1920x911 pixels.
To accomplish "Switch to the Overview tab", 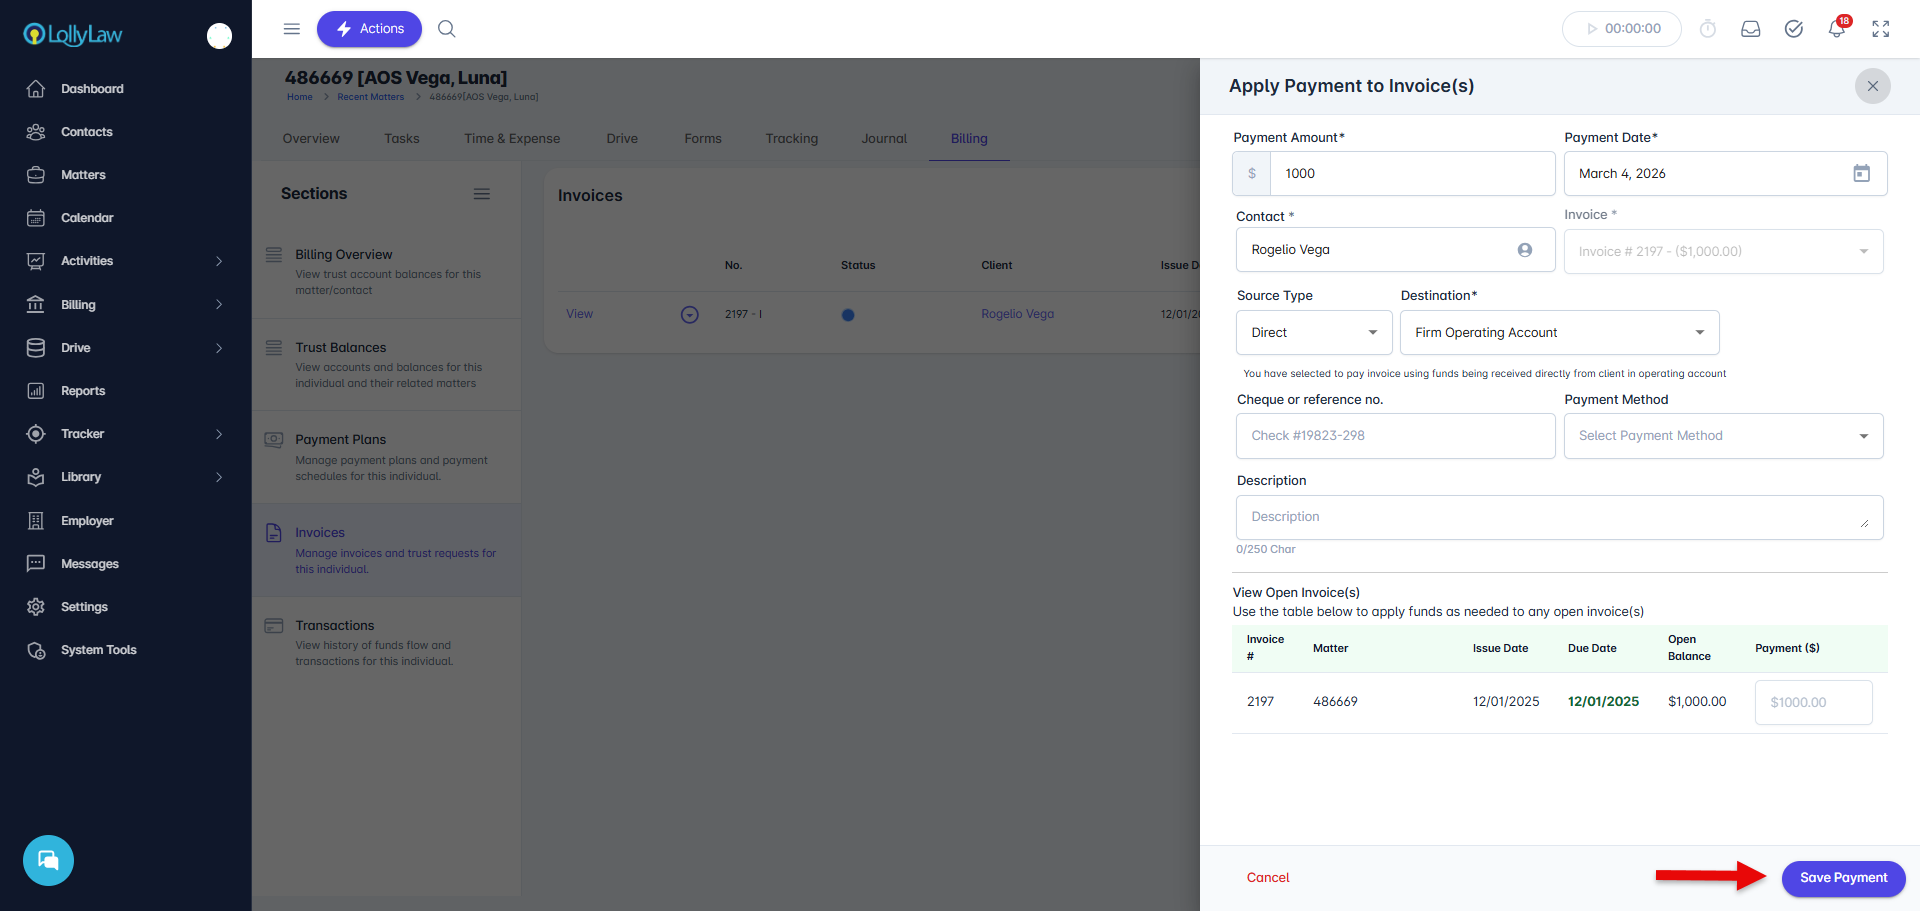I will (x=311, y=139).
